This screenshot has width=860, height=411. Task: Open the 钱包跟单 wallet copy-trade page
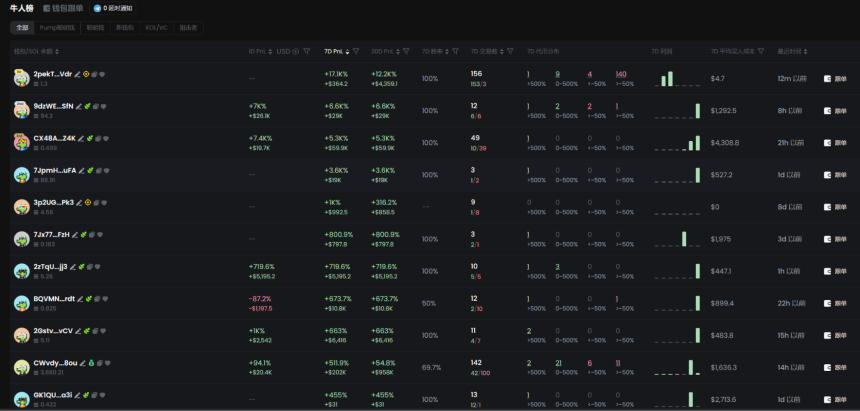click(x=64, y=8)
